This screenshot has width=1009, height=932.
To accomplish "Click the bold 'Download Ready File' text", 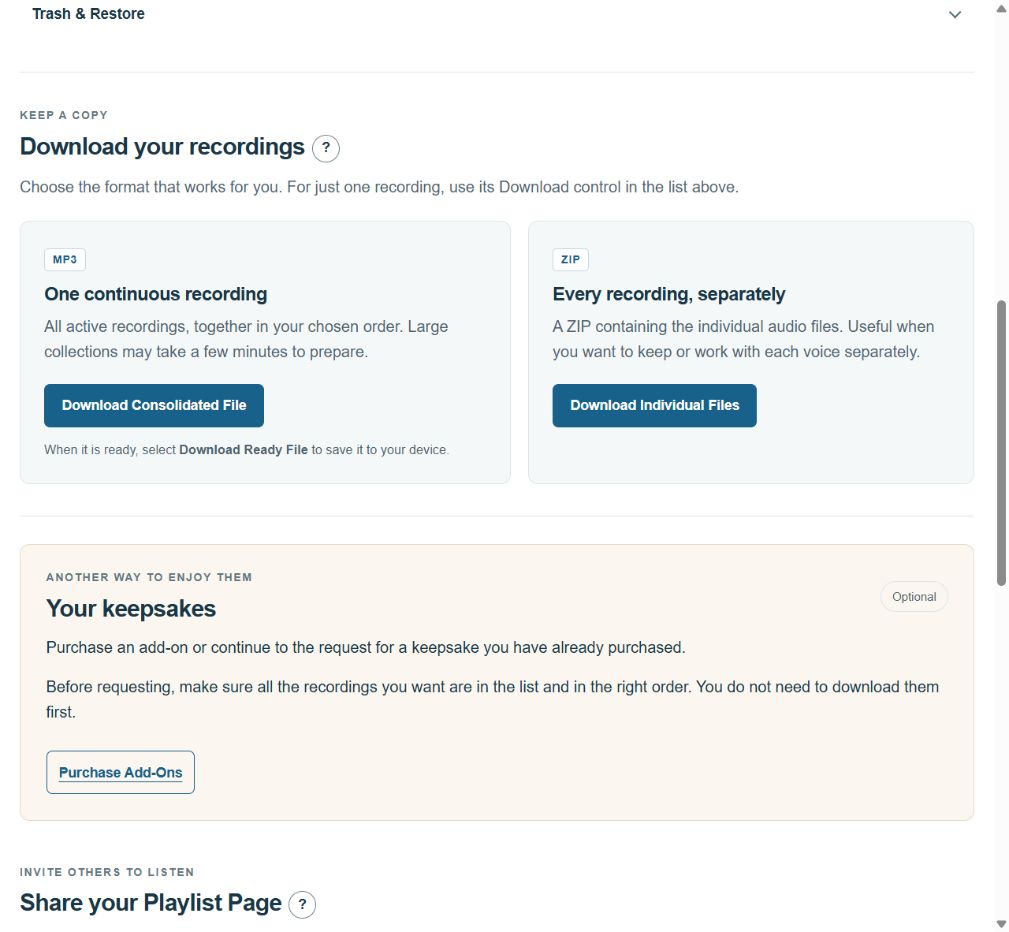I will (x=243, y=450).
